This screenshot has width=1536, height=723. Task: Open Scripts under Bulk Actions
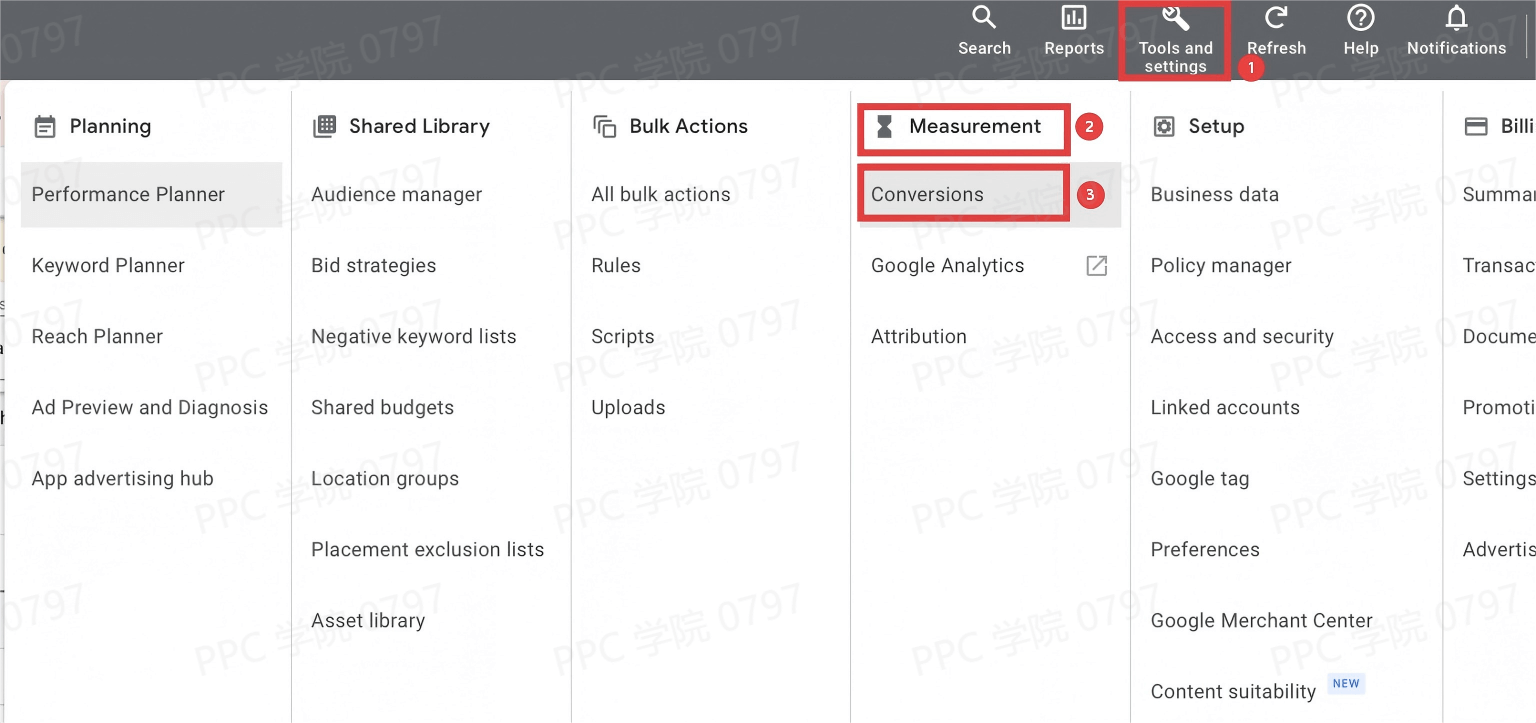click(622, 337)
